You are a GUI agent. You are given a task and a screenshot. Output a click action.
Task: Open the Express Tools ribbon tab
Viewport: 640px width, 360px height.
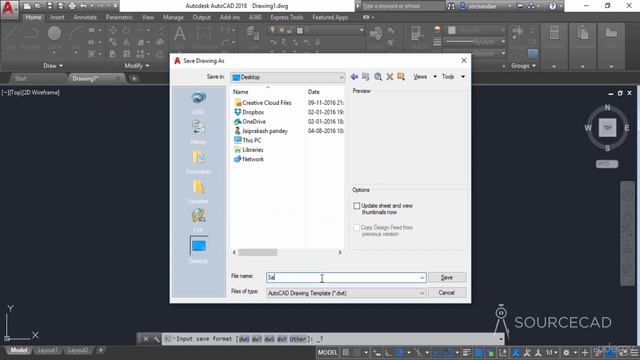click(x=287, y=17)
